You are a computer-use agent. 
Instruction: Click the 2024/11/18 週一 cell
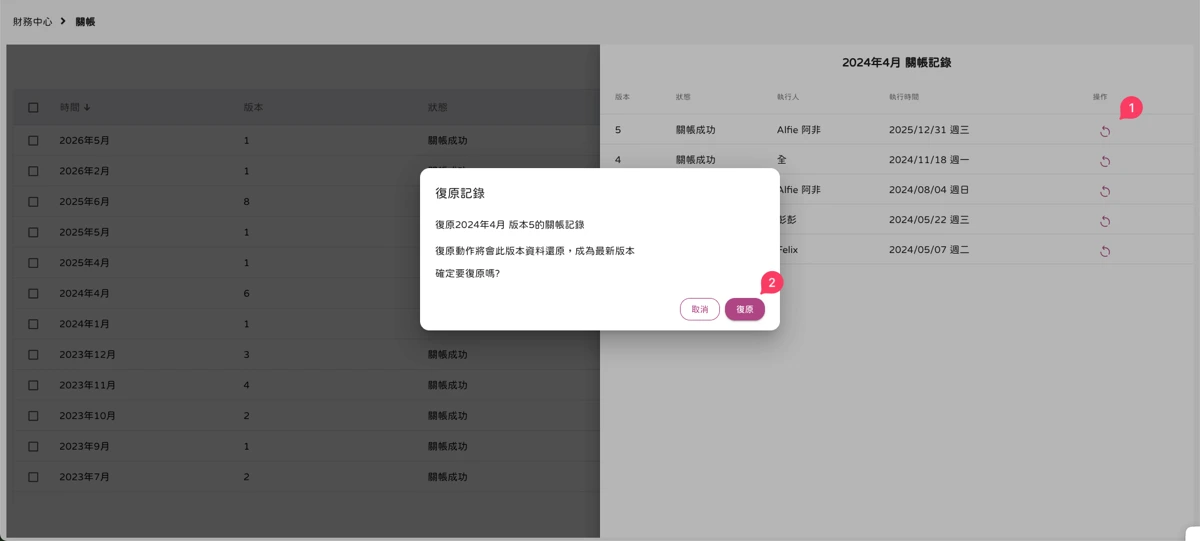coord(929,160)
